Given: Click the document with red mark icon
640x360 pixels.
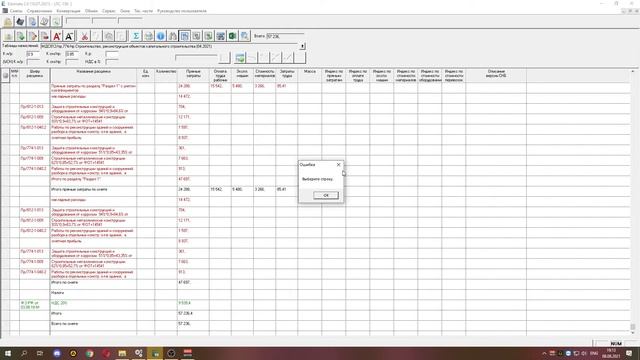Looking at the screenshot, I should 45,36.
